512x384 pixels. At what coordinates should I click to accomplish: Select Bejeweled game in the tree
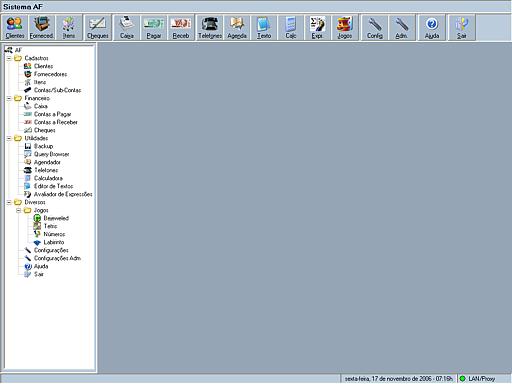tap(56, 218)
